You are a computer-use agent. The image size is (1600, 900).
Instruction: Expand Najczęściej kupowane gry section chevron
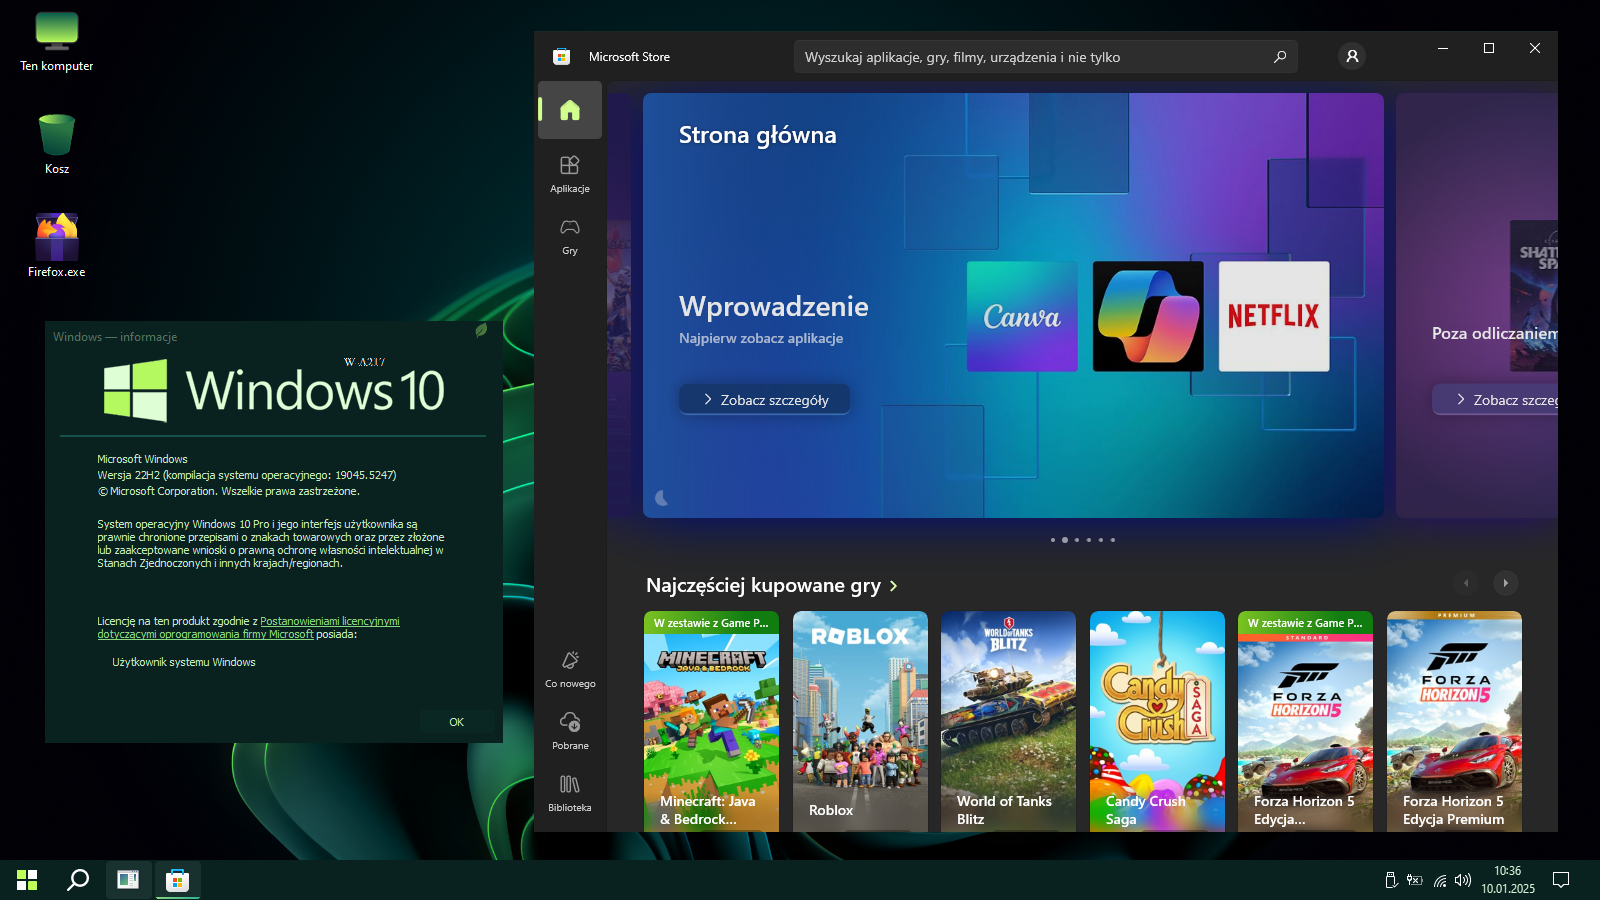(894, 586)
